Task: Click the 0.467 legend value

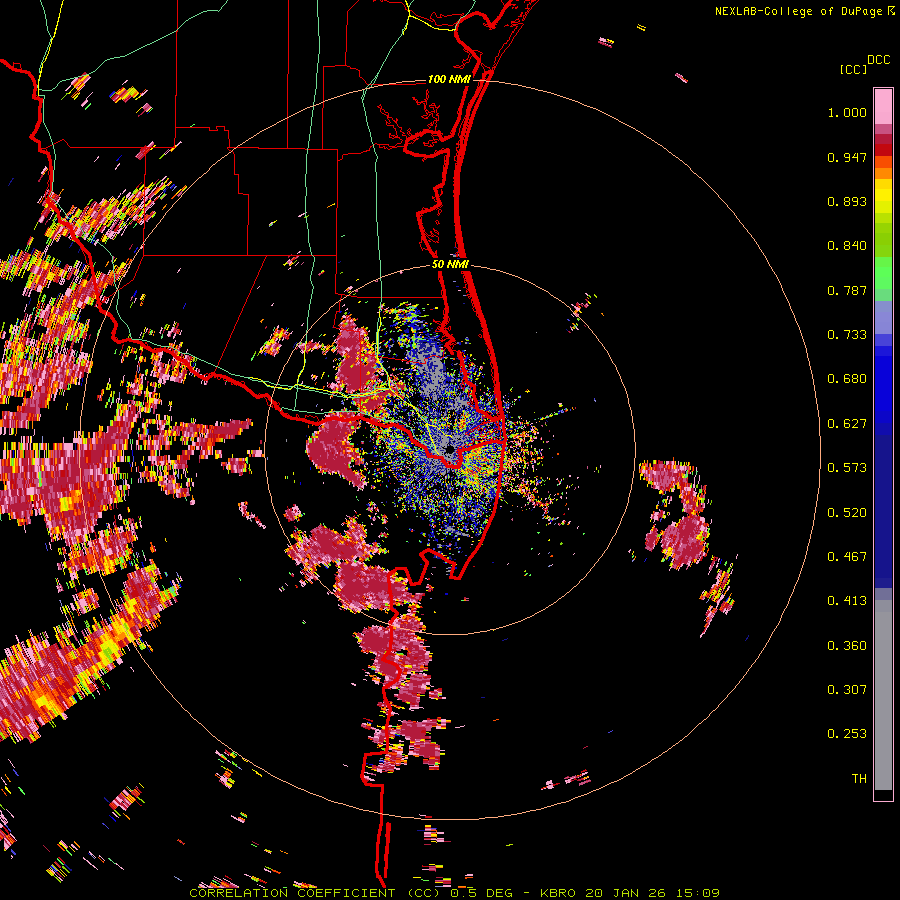Action: tap(847, 557)
